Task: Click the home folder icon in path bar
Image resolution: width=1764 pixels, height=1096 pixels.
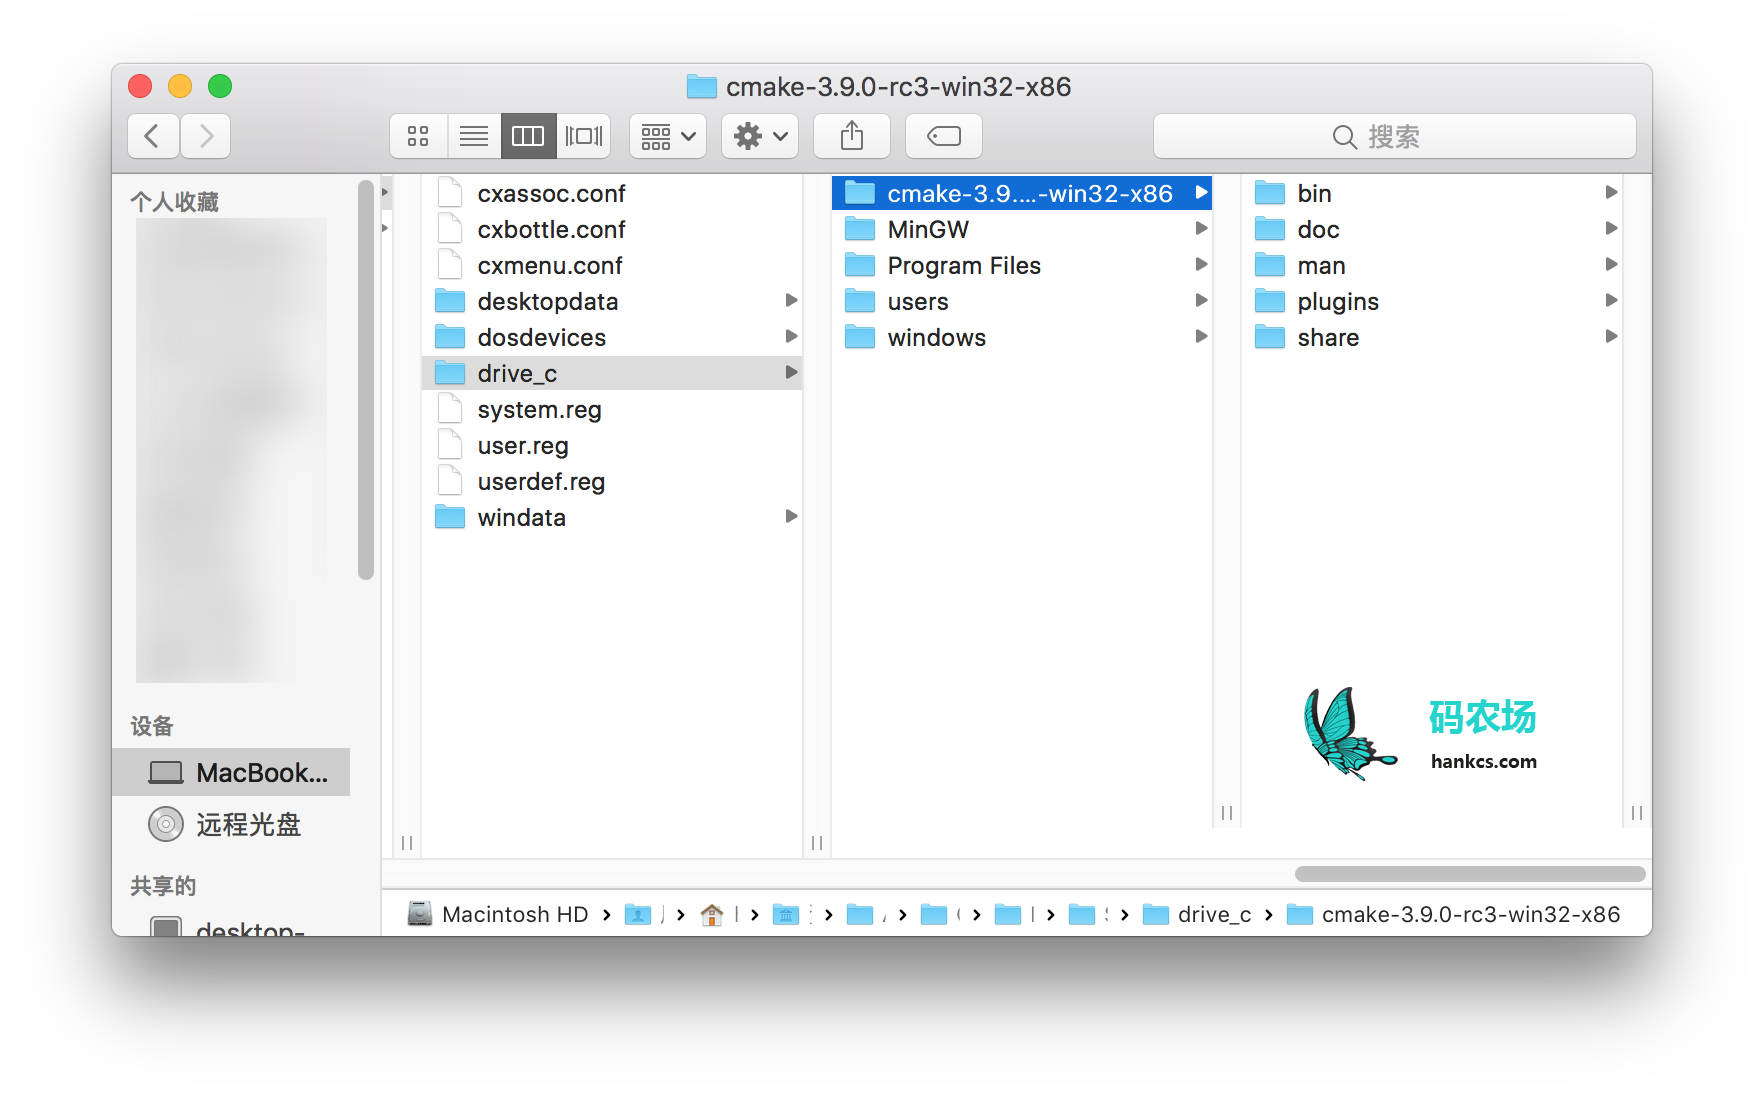Action: coord(712,914)
